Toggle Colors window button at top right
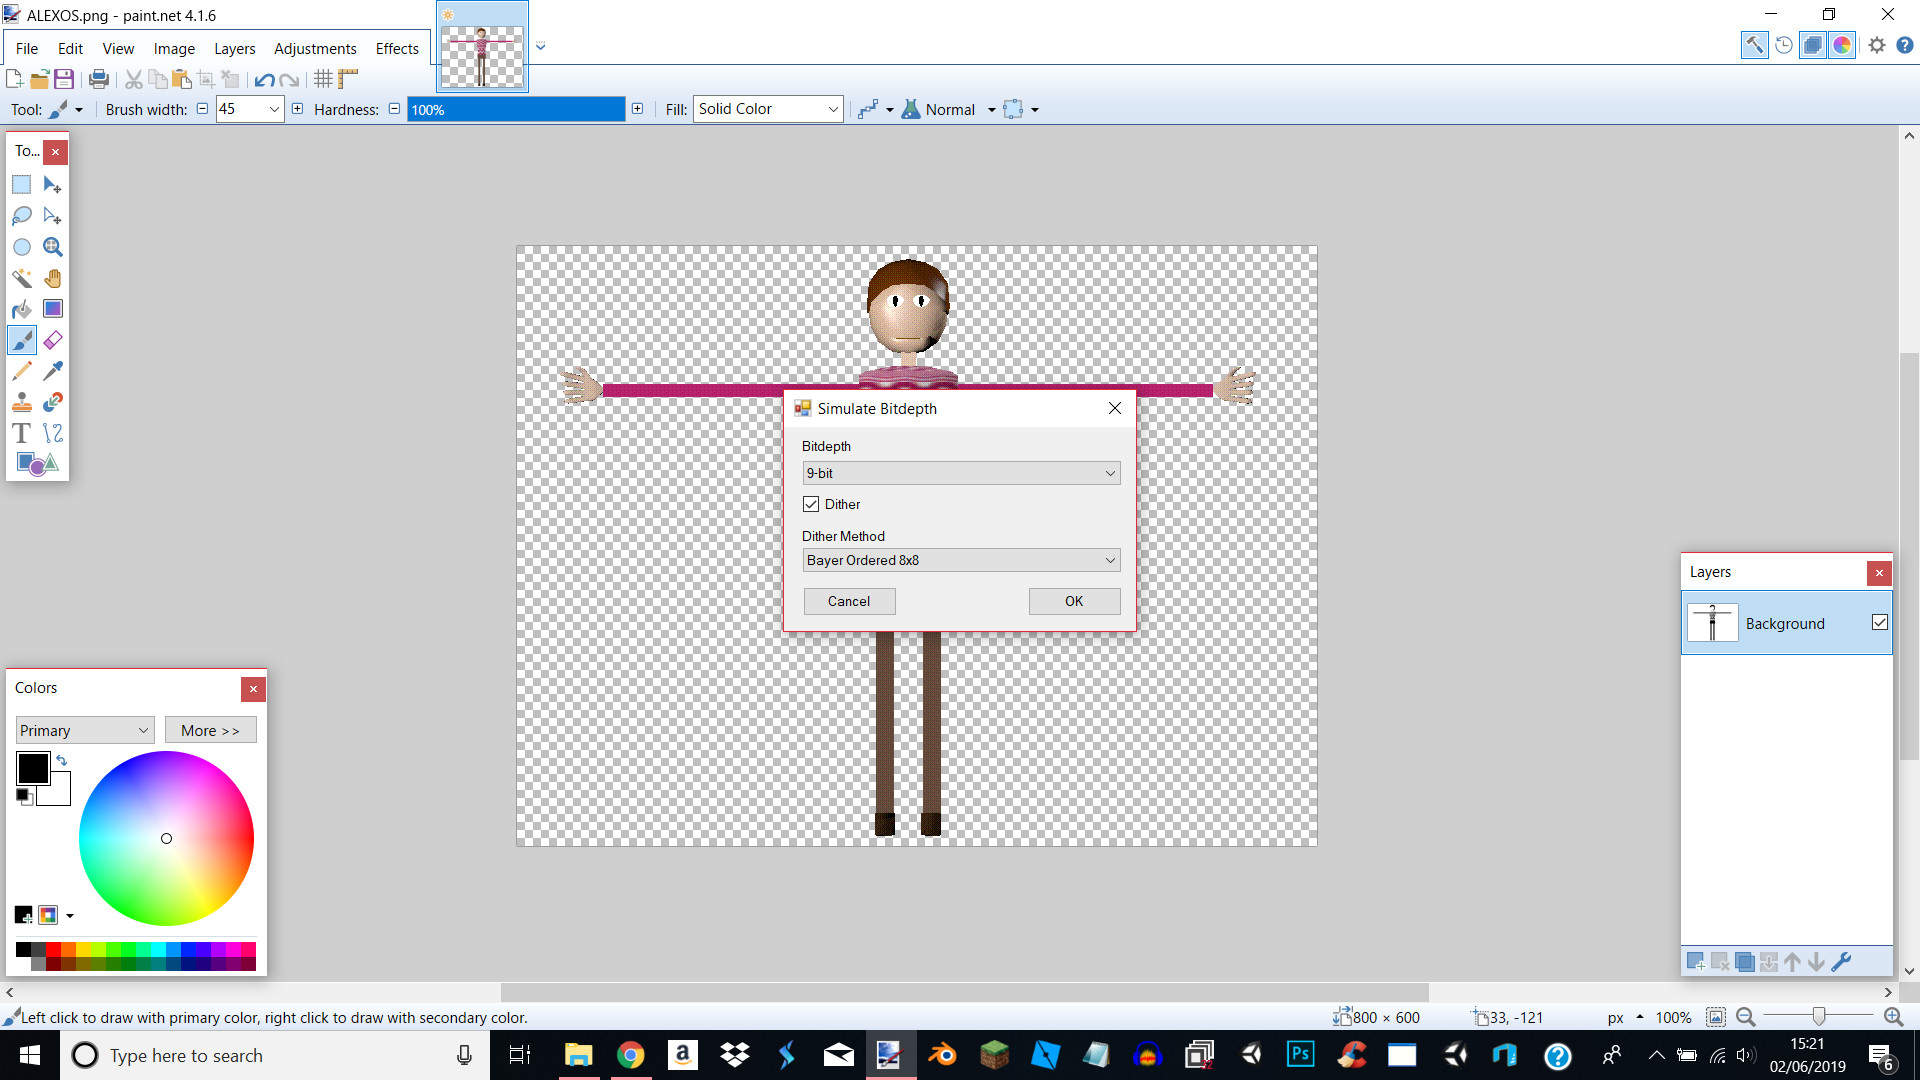The image size is (1920, 1080). pyautogui.click(x=1842, y=45)
